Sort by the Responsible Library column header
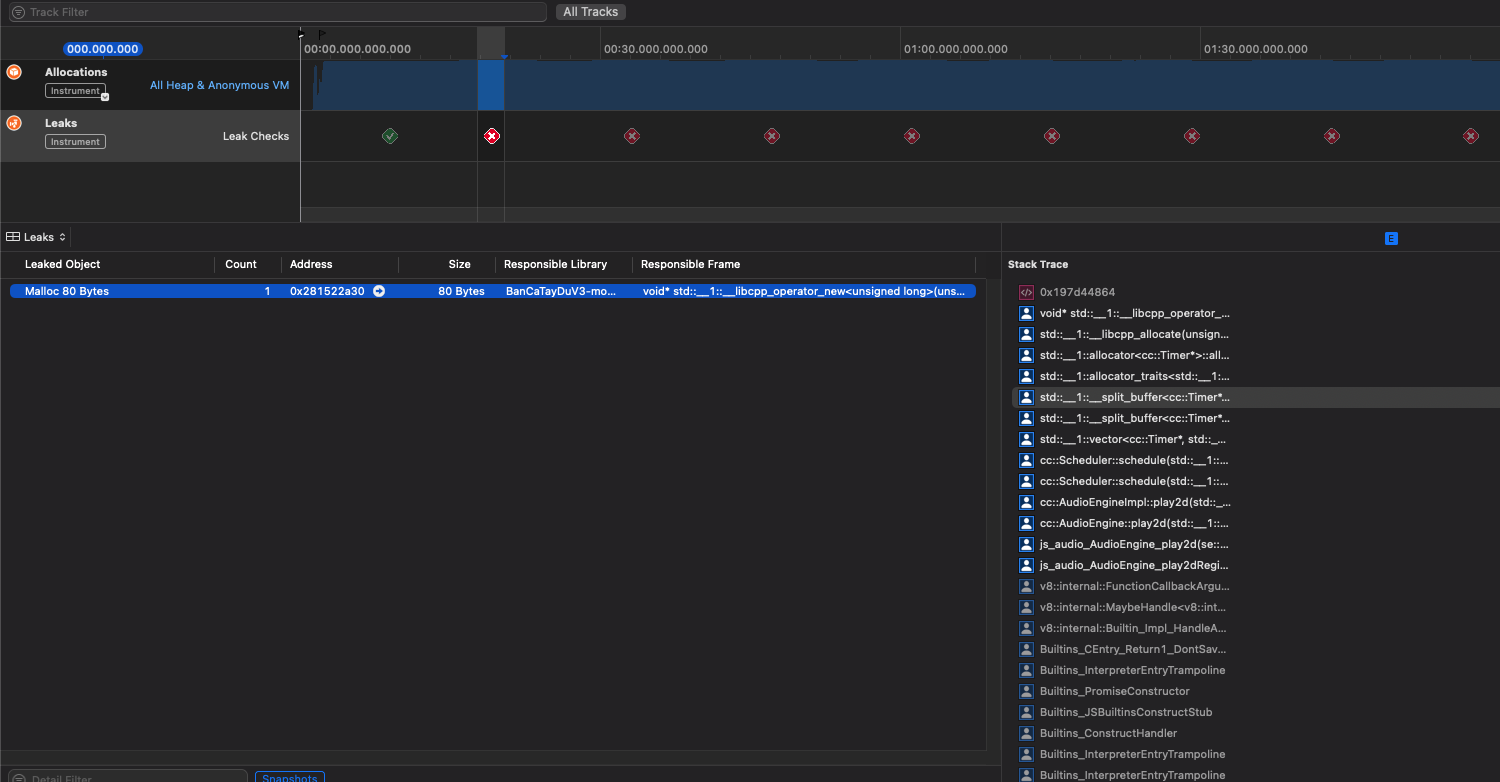 tap(556, 264)
